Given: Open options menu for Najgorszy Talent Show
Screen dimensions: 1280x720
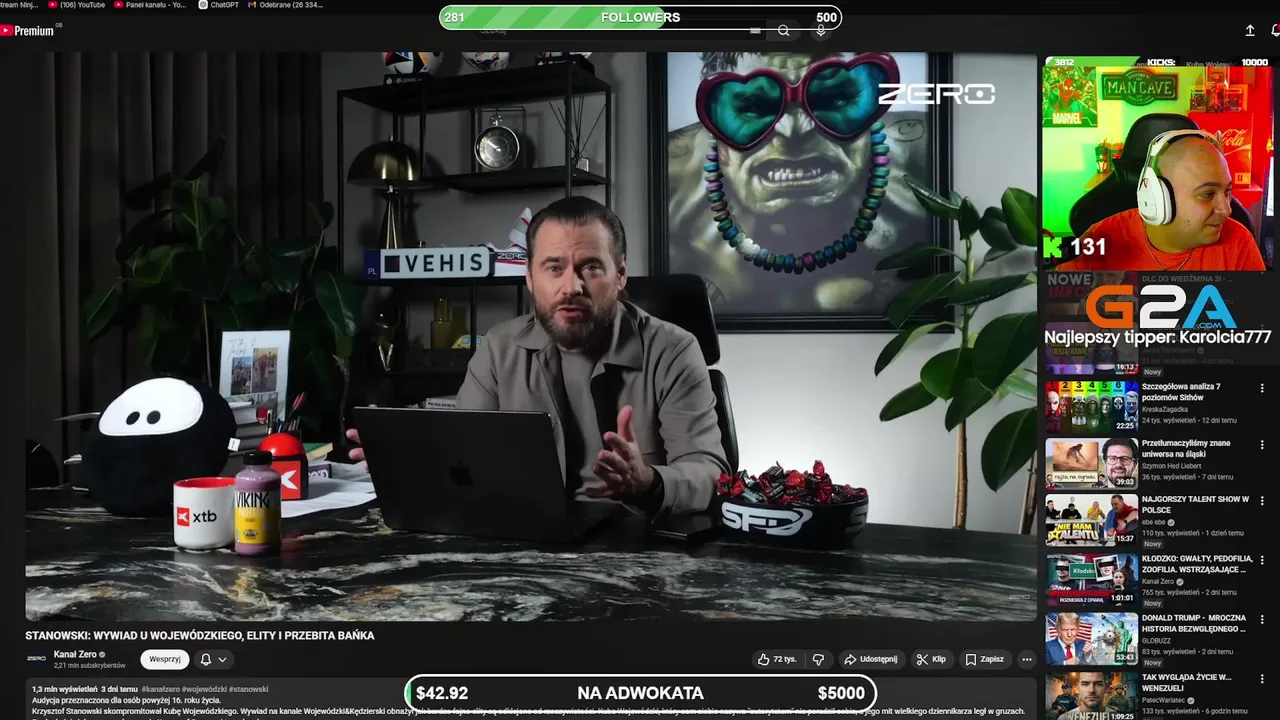Looking at the screenshot, I should point(1262,500).
